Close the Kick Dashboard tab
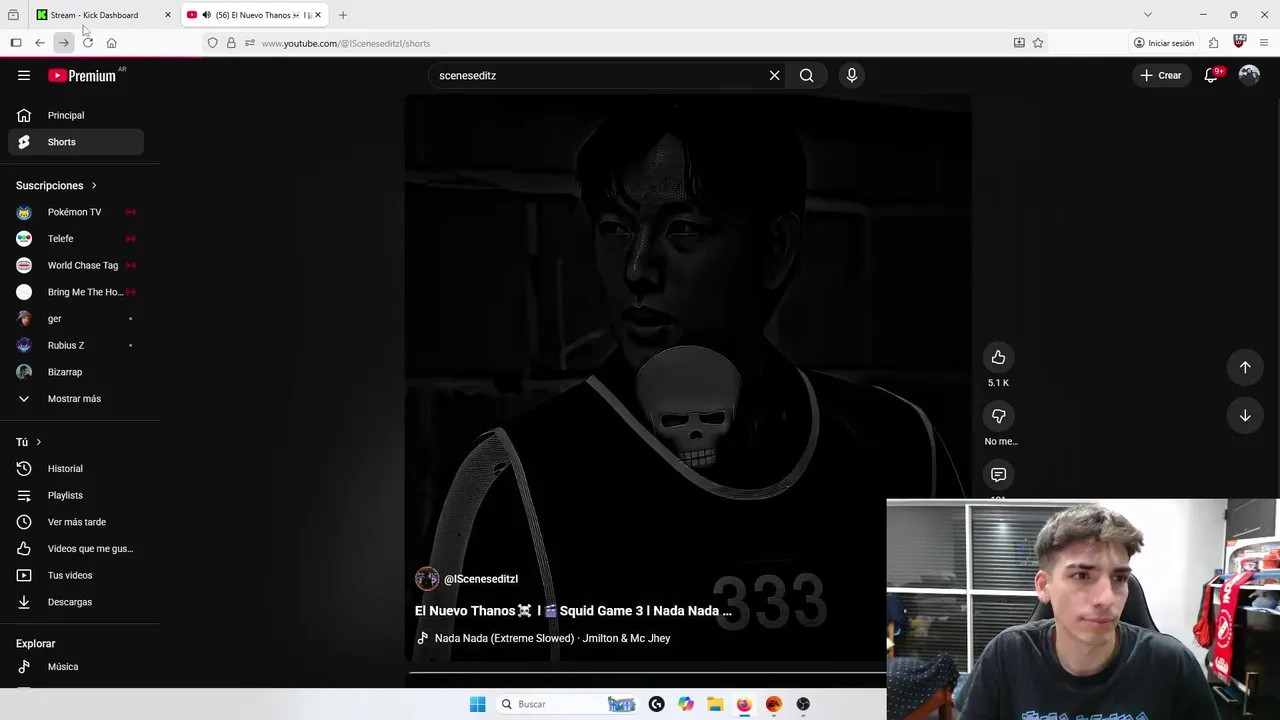This screenshot has height=720, width=1280. (167, 15)
